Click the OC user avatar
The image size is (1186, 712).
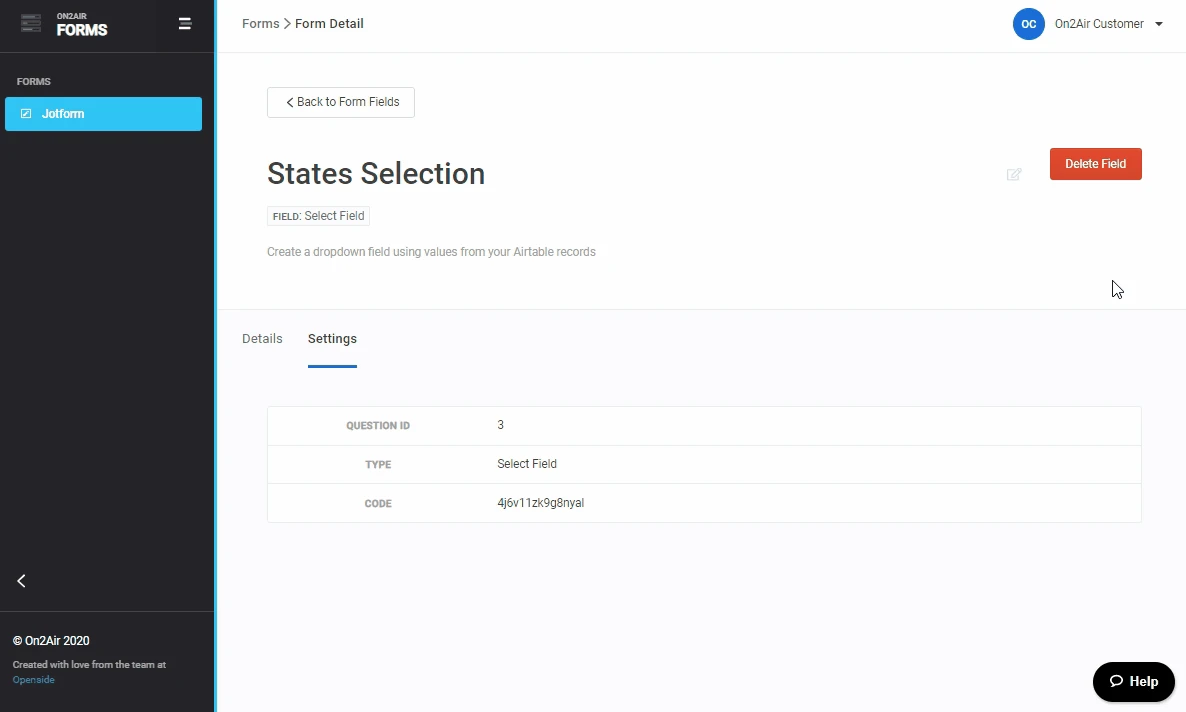(x=1028, y=24)
